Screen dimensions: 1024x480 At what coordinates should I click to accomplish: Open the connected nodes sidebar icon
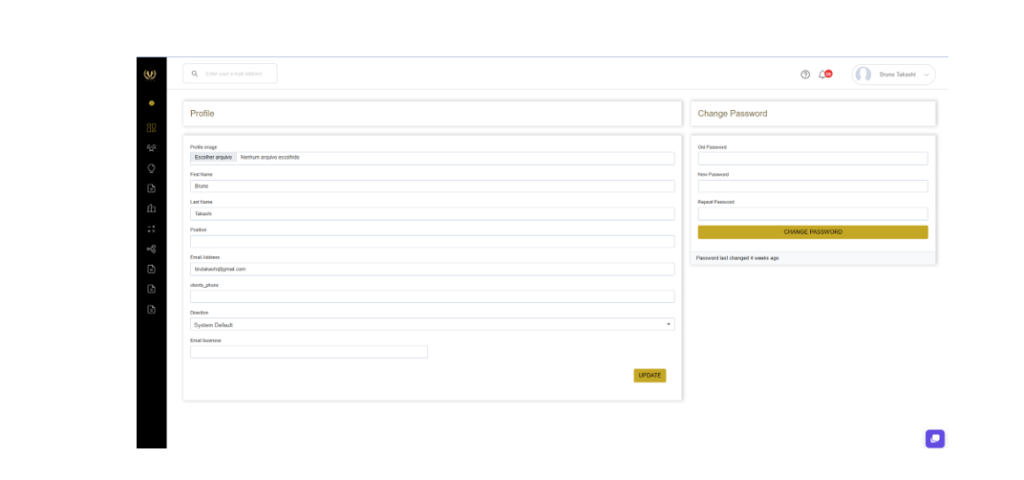pyautogui.click(x=151, y=249)
